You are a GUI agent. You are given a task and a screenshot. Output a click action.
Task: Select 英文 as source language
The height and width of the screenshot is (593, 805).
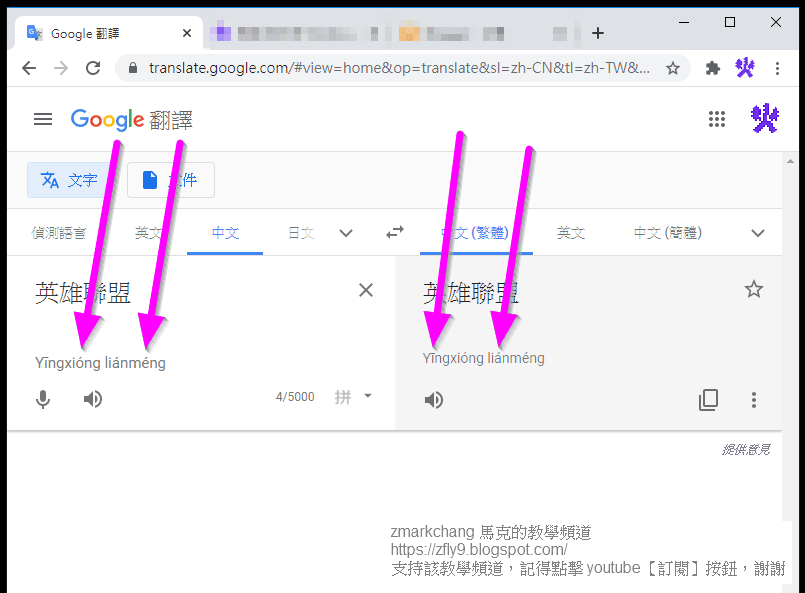point(148,233)
